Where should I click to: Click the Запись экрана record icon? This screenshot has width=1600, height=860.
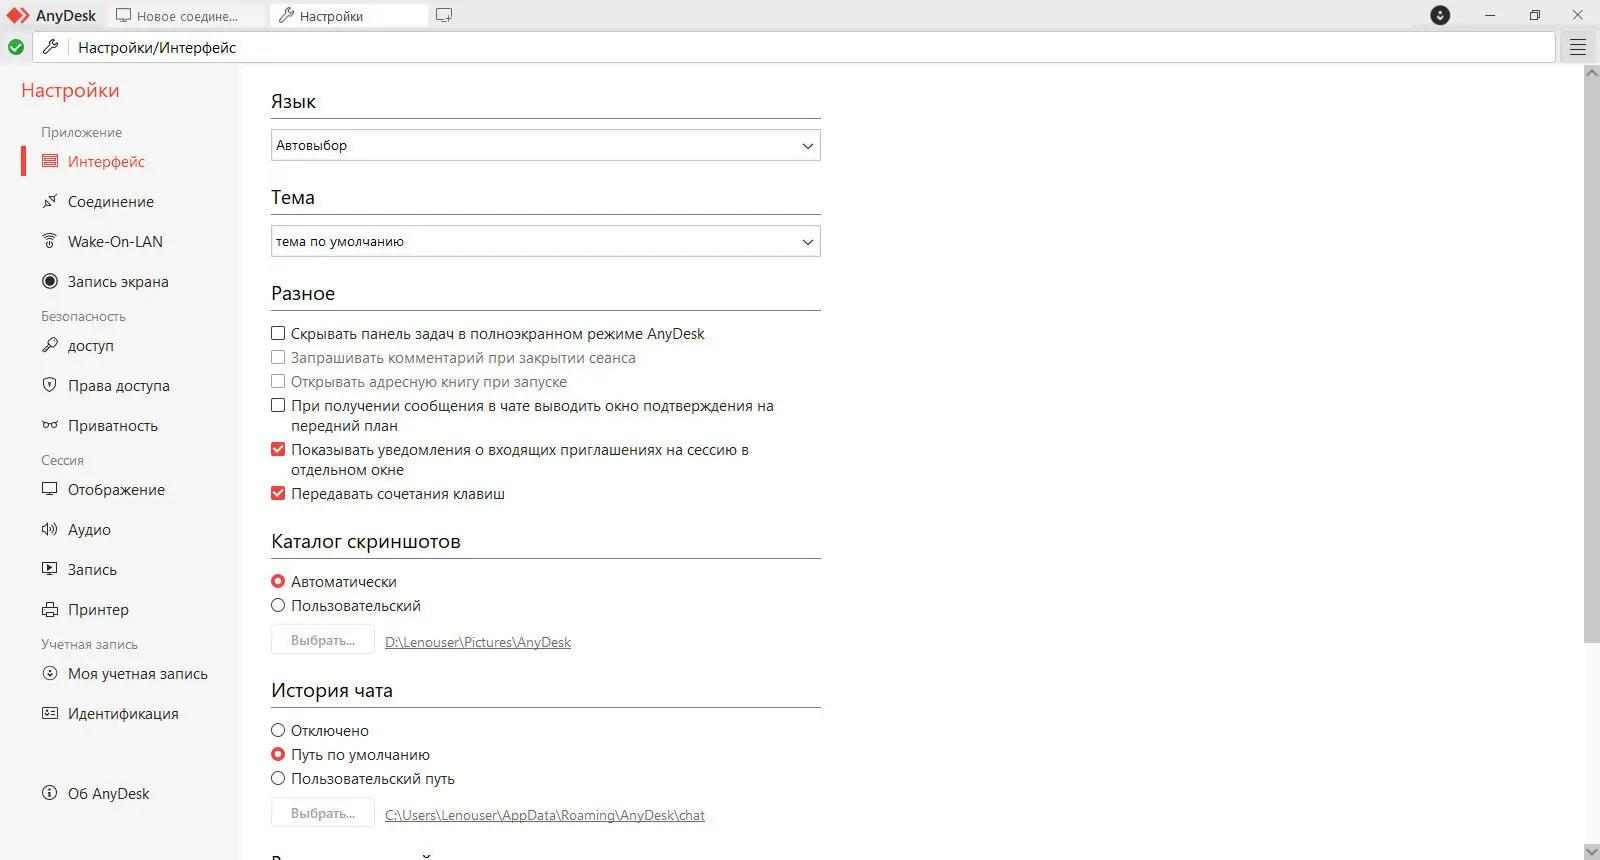pos(50,281)
